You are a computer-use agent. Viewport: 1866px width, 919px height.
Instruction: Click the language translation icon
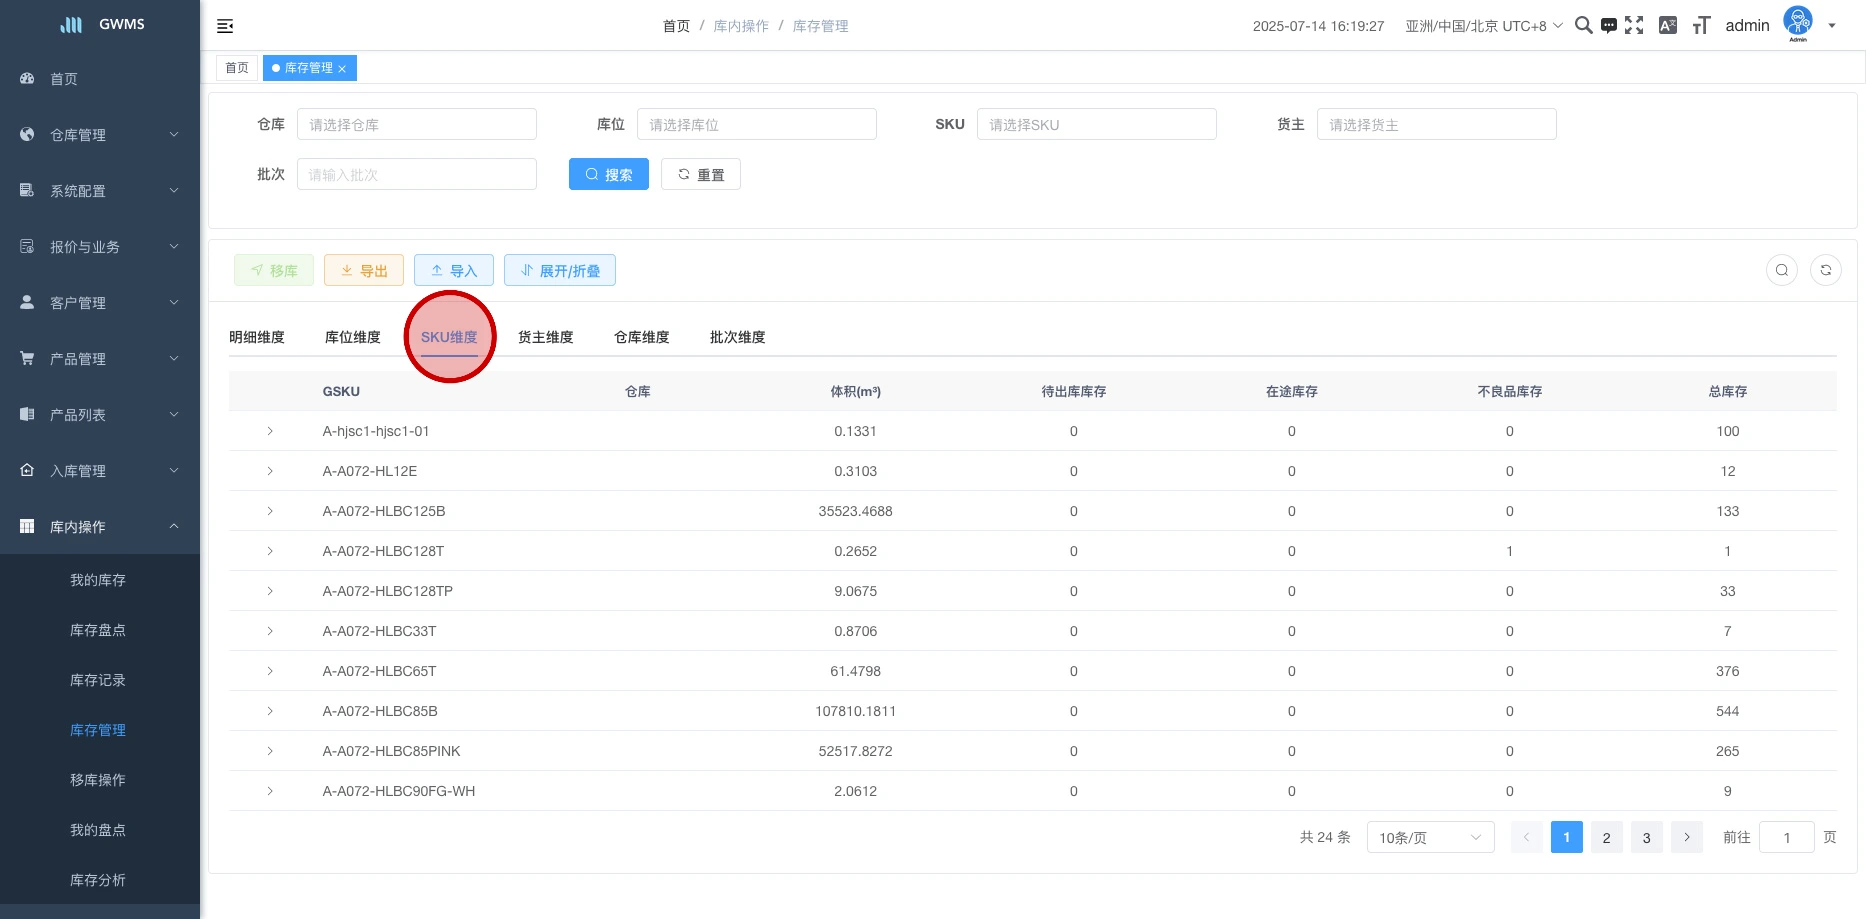(x=1667, y=26)
